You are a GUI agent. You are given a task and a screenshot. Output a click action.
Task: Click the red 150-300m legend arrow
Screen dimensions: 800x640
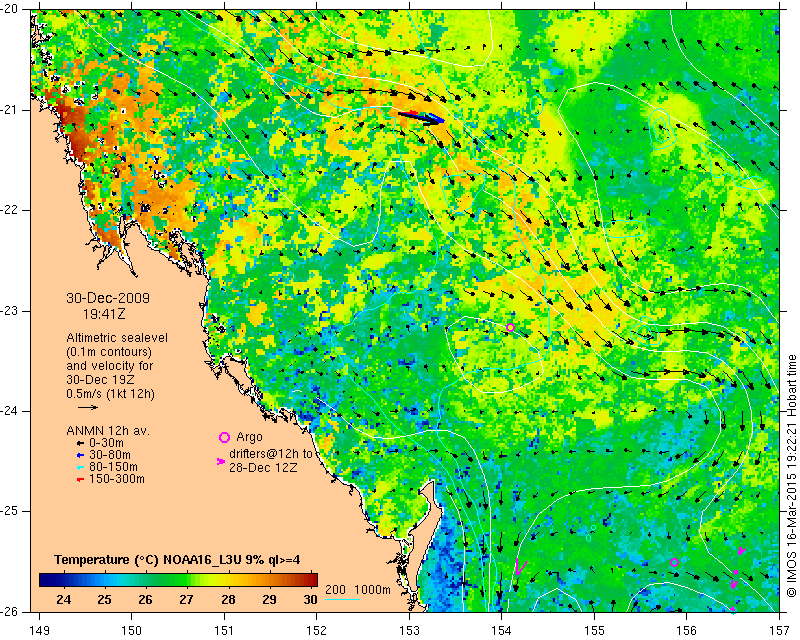80,480
